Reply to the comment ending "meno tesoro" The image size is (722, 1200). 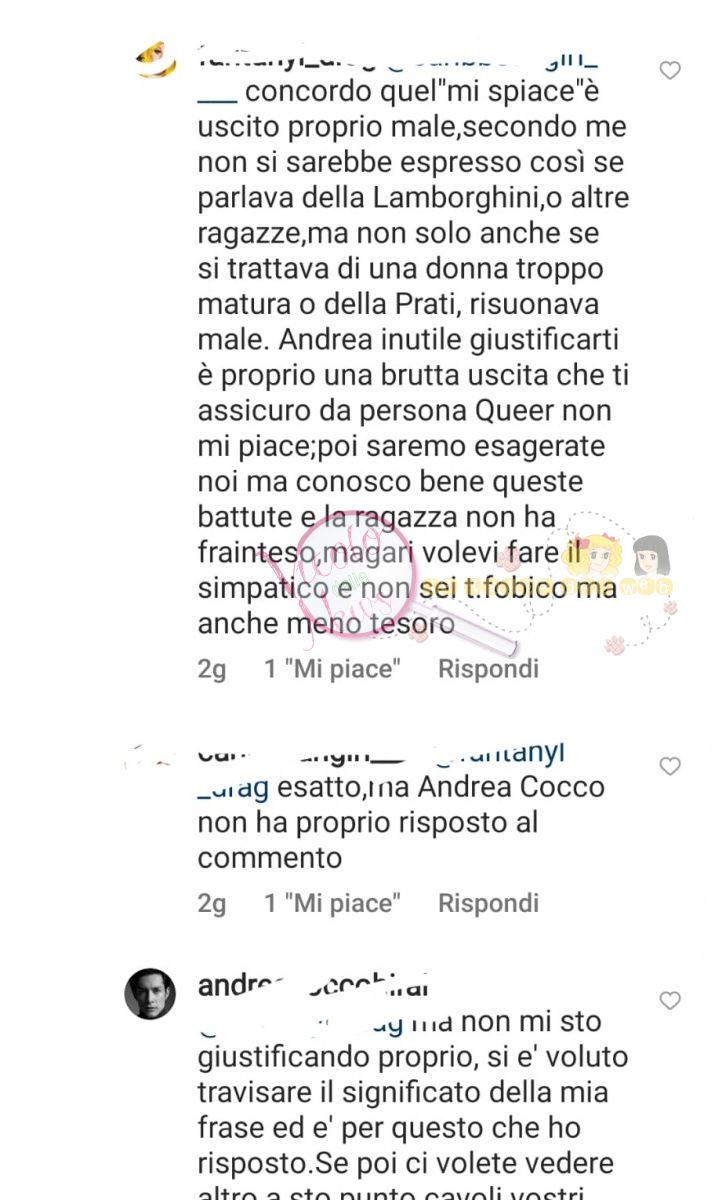(x=488, y=669)
